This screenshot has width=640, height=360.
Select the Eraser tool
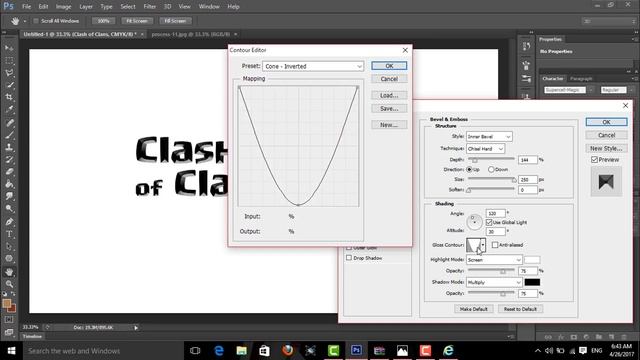coord(9,172)
